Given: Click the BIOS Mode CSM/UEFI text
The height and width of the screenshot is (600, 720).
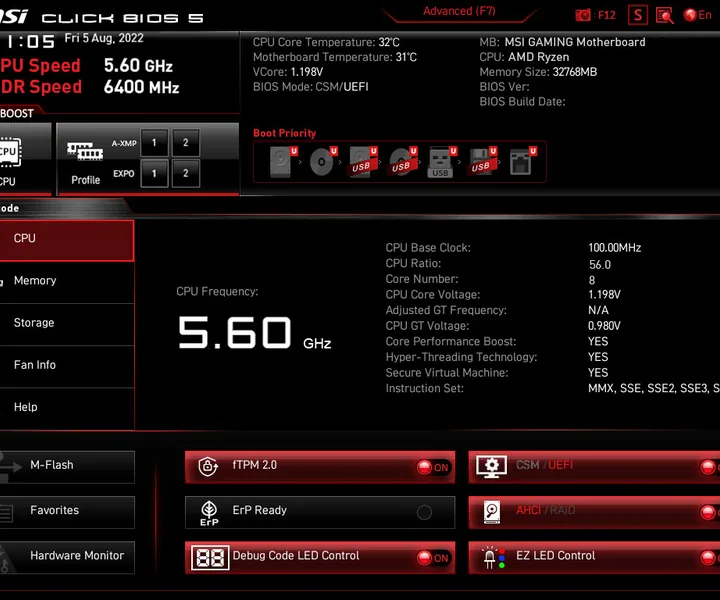Looking at the screenshot, I should [310, 87].
